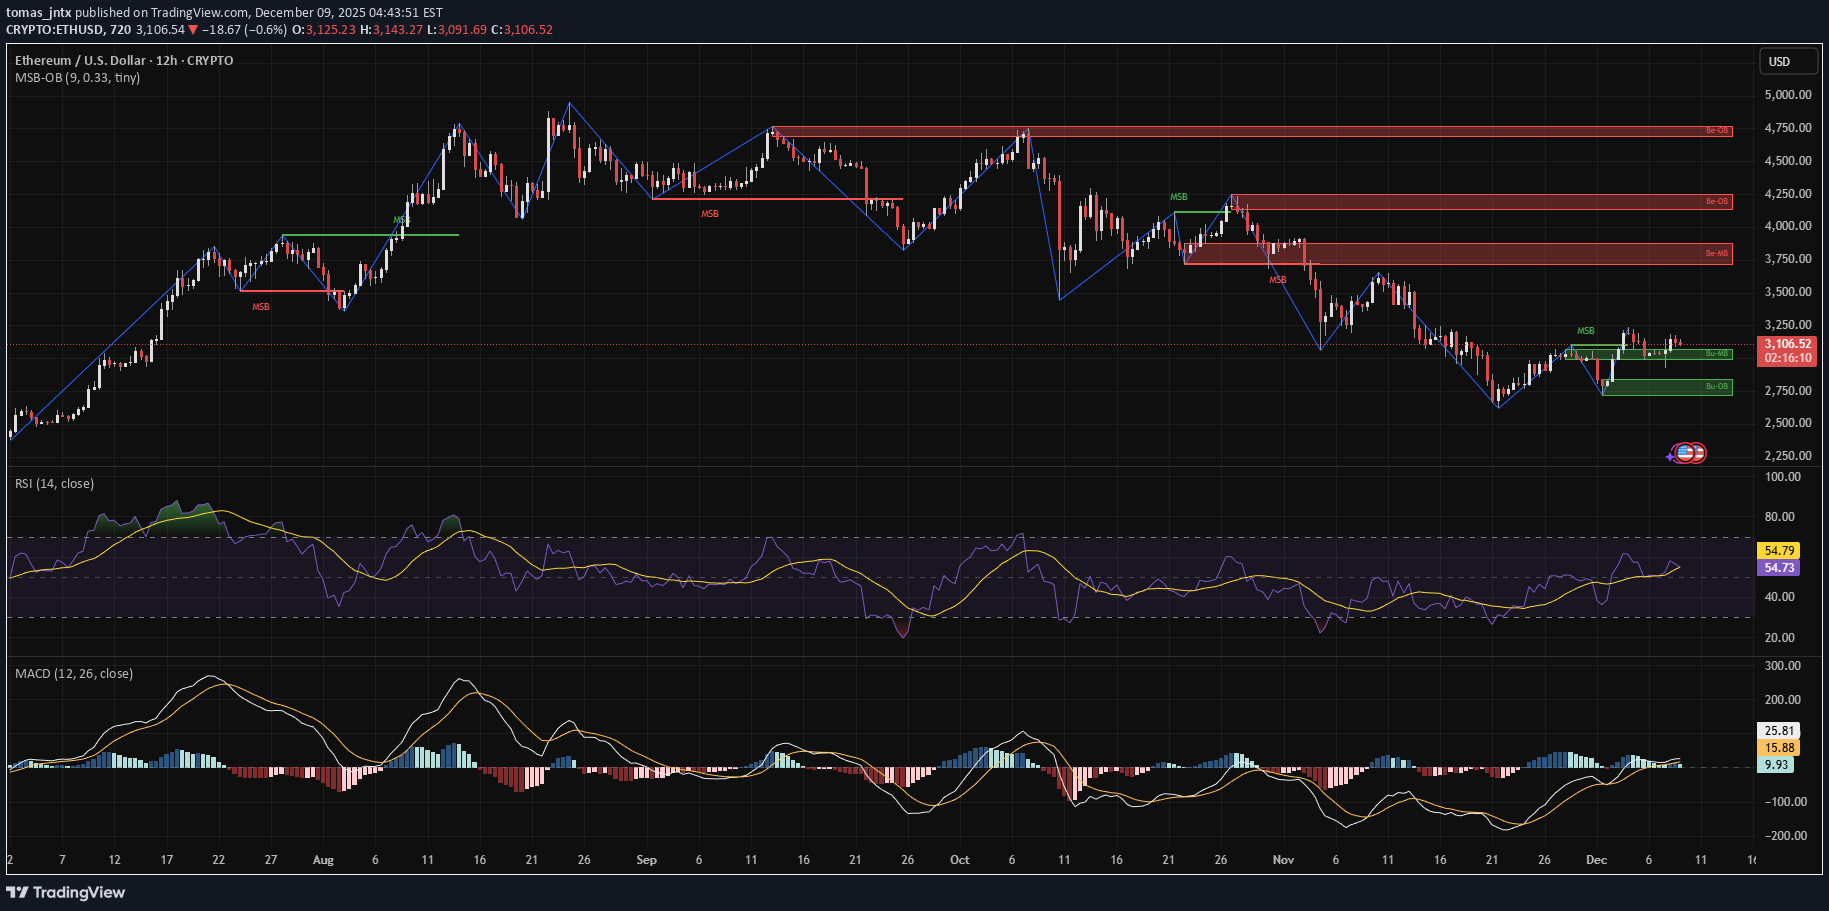Select the Be-MB bearish zone label
Screen dimensions: 1829x911
[x=1716, y=254]
